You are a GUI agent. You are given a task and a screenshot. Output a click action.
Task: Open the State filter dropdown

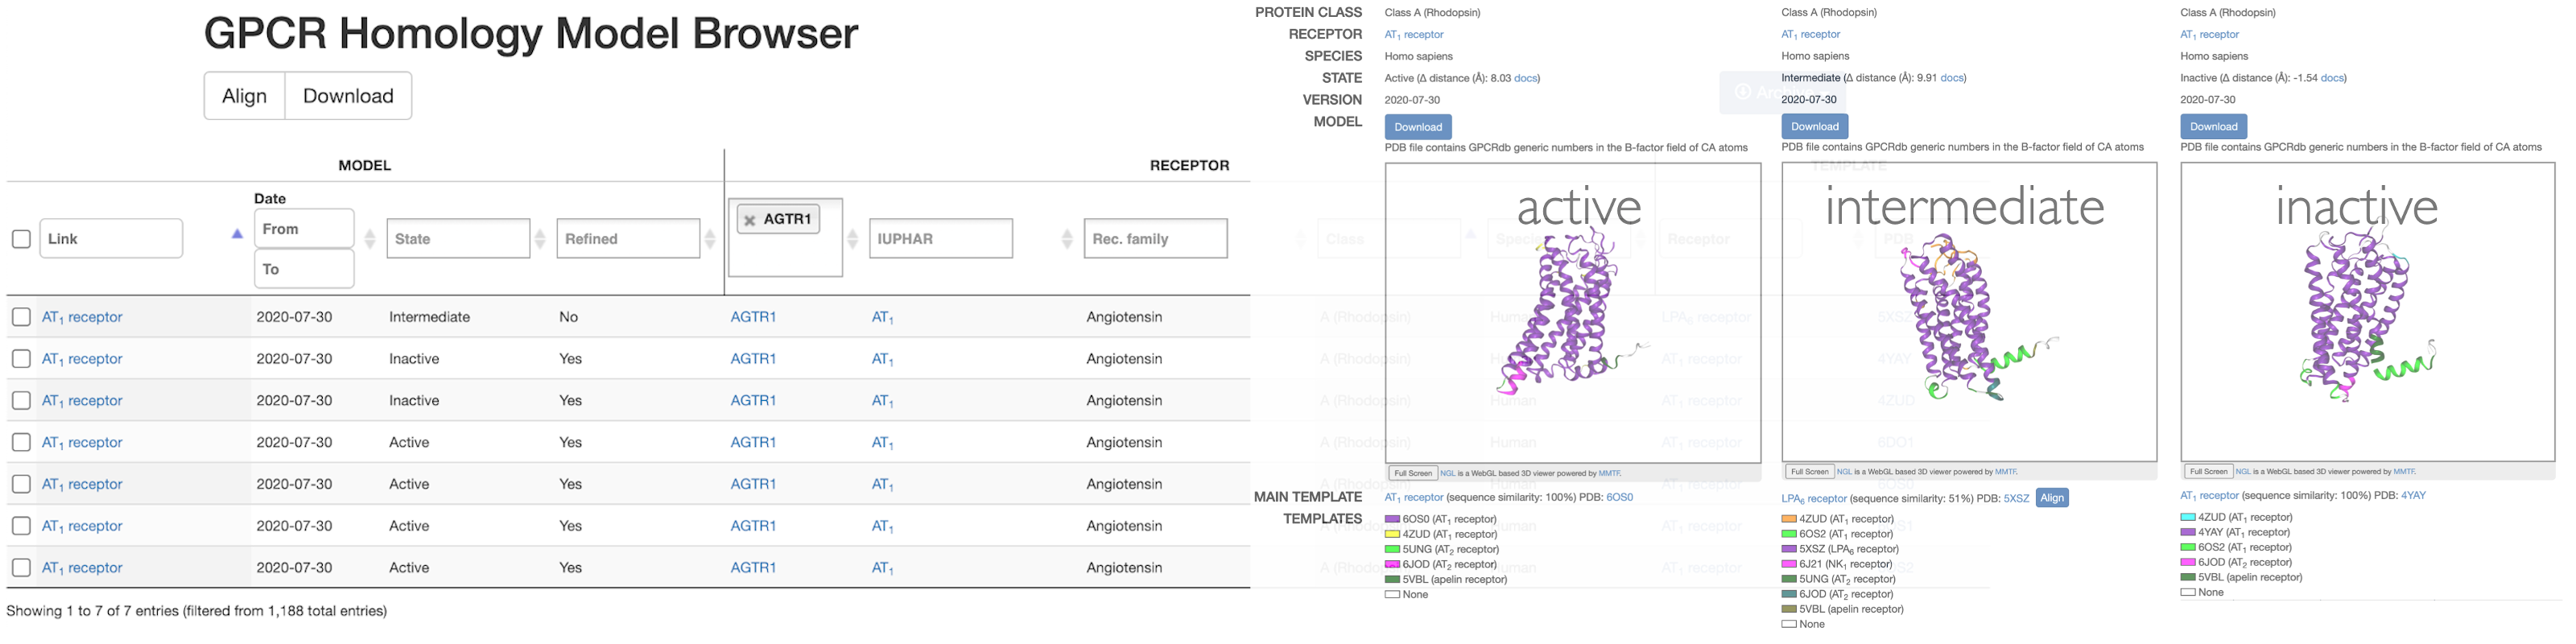[458, 239]
